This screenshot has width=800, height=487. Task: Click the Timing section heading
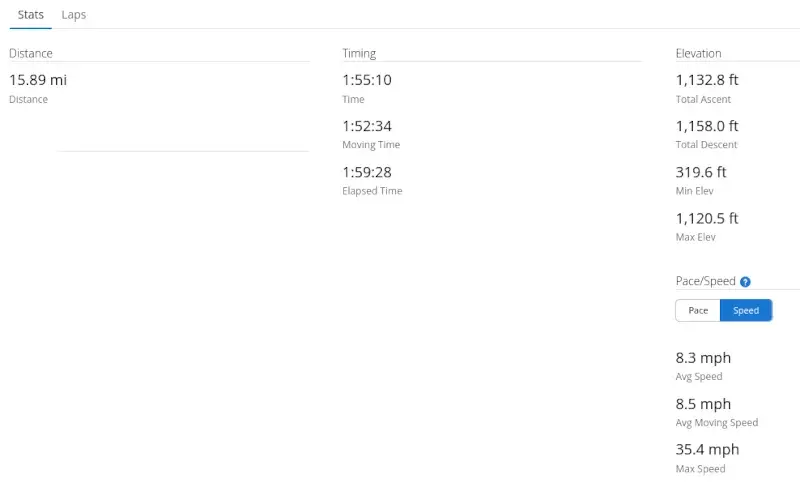click(359, 53)
